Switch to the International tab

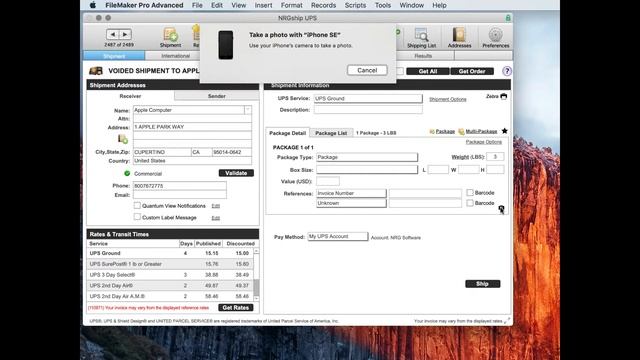pos(176,56)
